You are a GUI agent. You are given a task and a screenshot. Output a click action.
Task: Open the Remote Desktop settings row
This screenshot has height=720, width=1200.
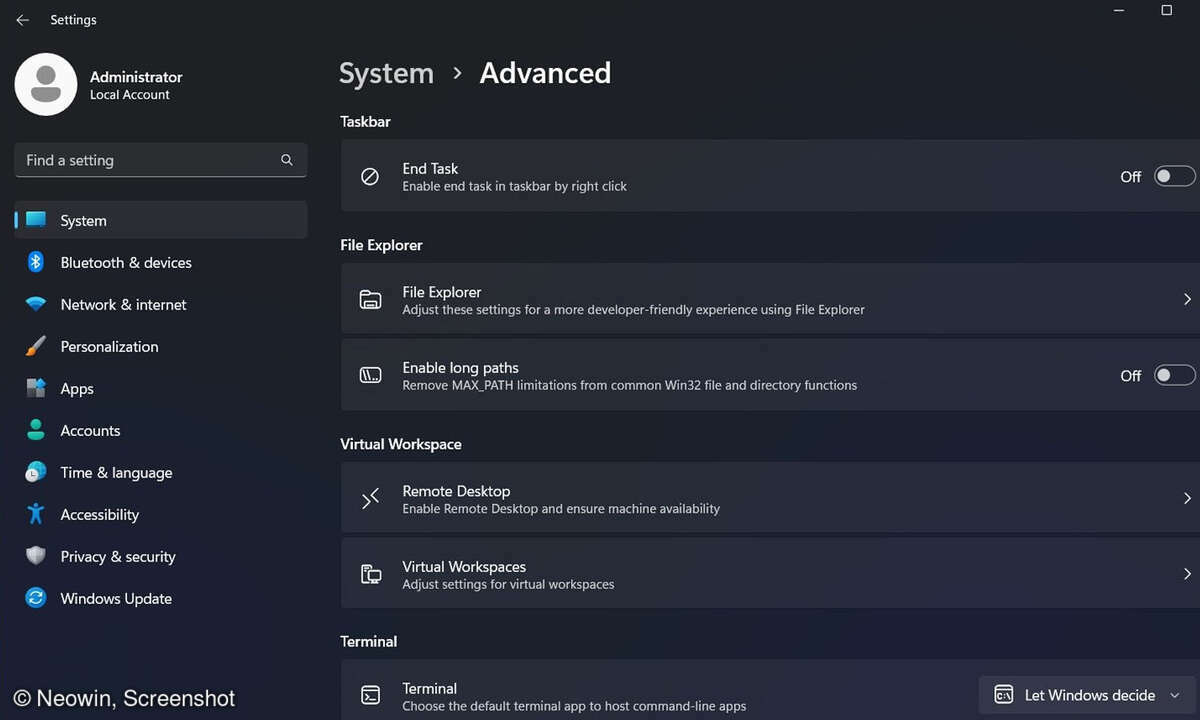point(770,498)
